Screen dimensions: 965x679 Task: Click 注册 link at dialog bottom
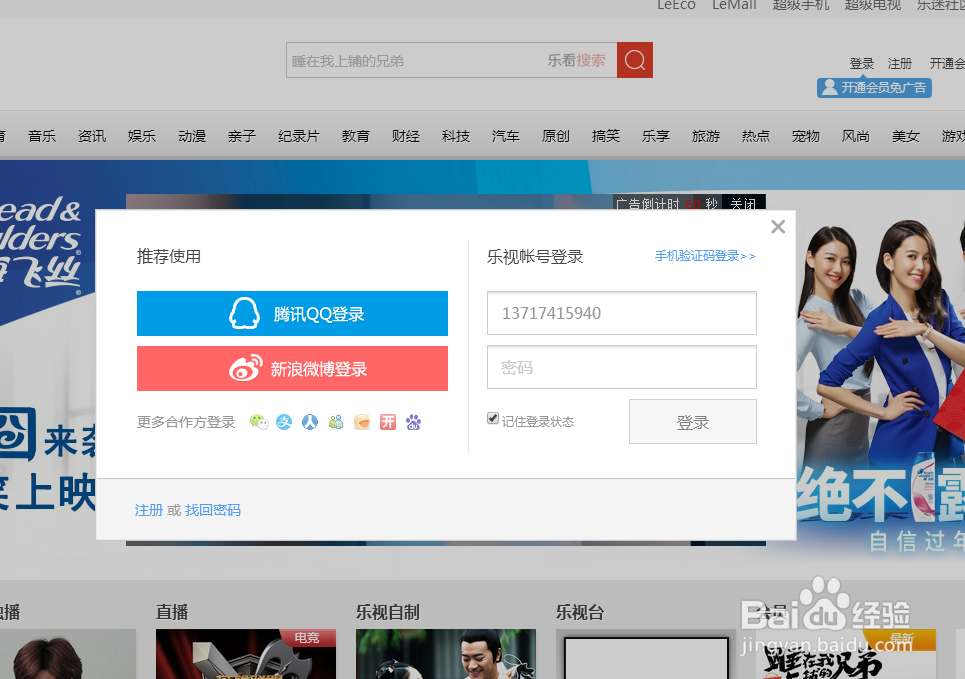(149, 510)
